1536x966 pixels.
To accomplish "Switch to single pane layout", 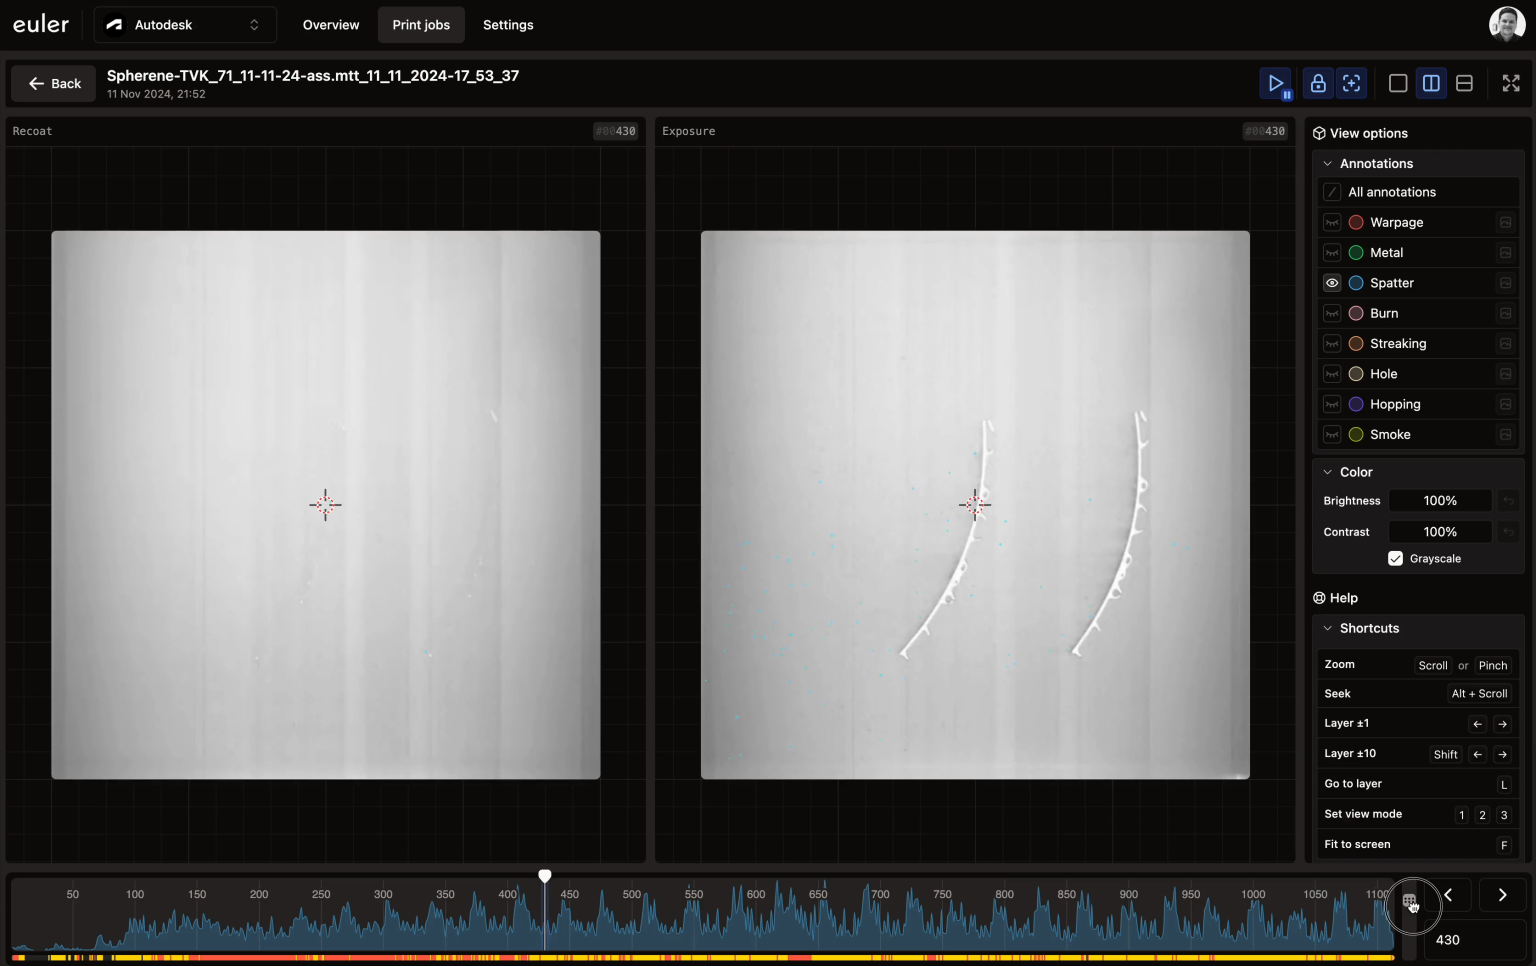I will [1398, 84].
